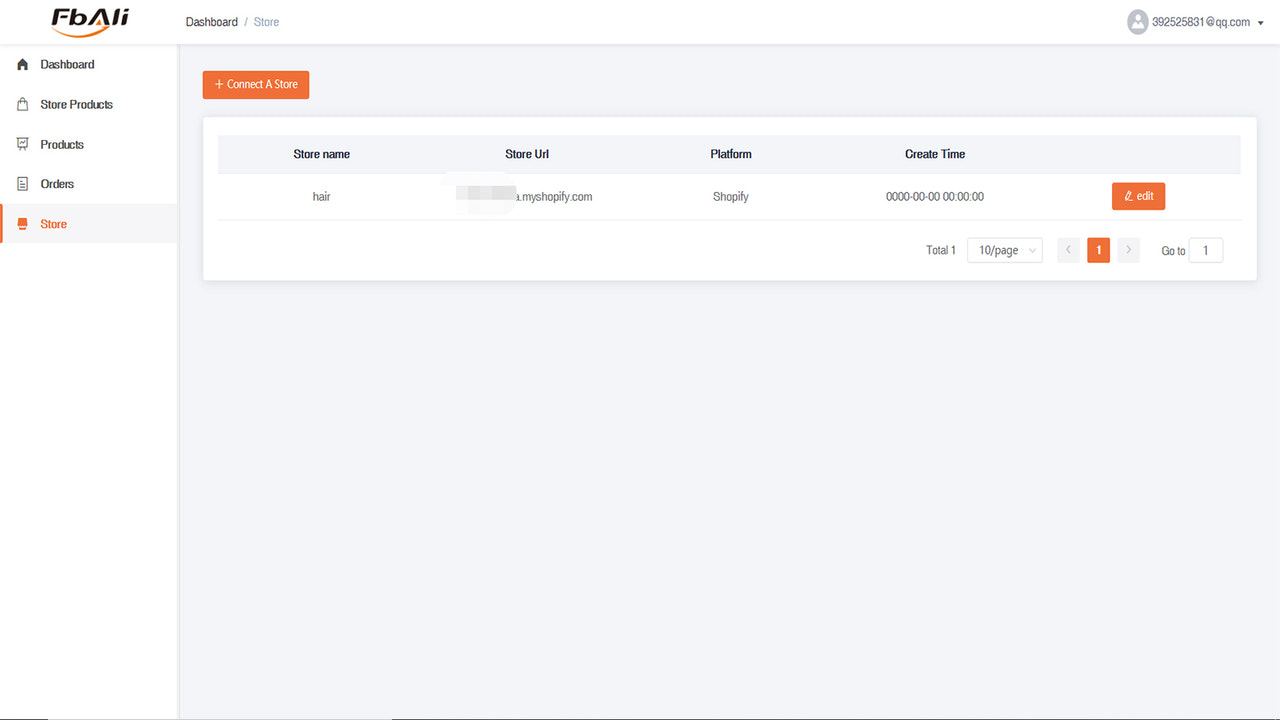The image size is (1280, 720).
Task: Click the Connect A Store button
Action: click(x=256, y=85)
